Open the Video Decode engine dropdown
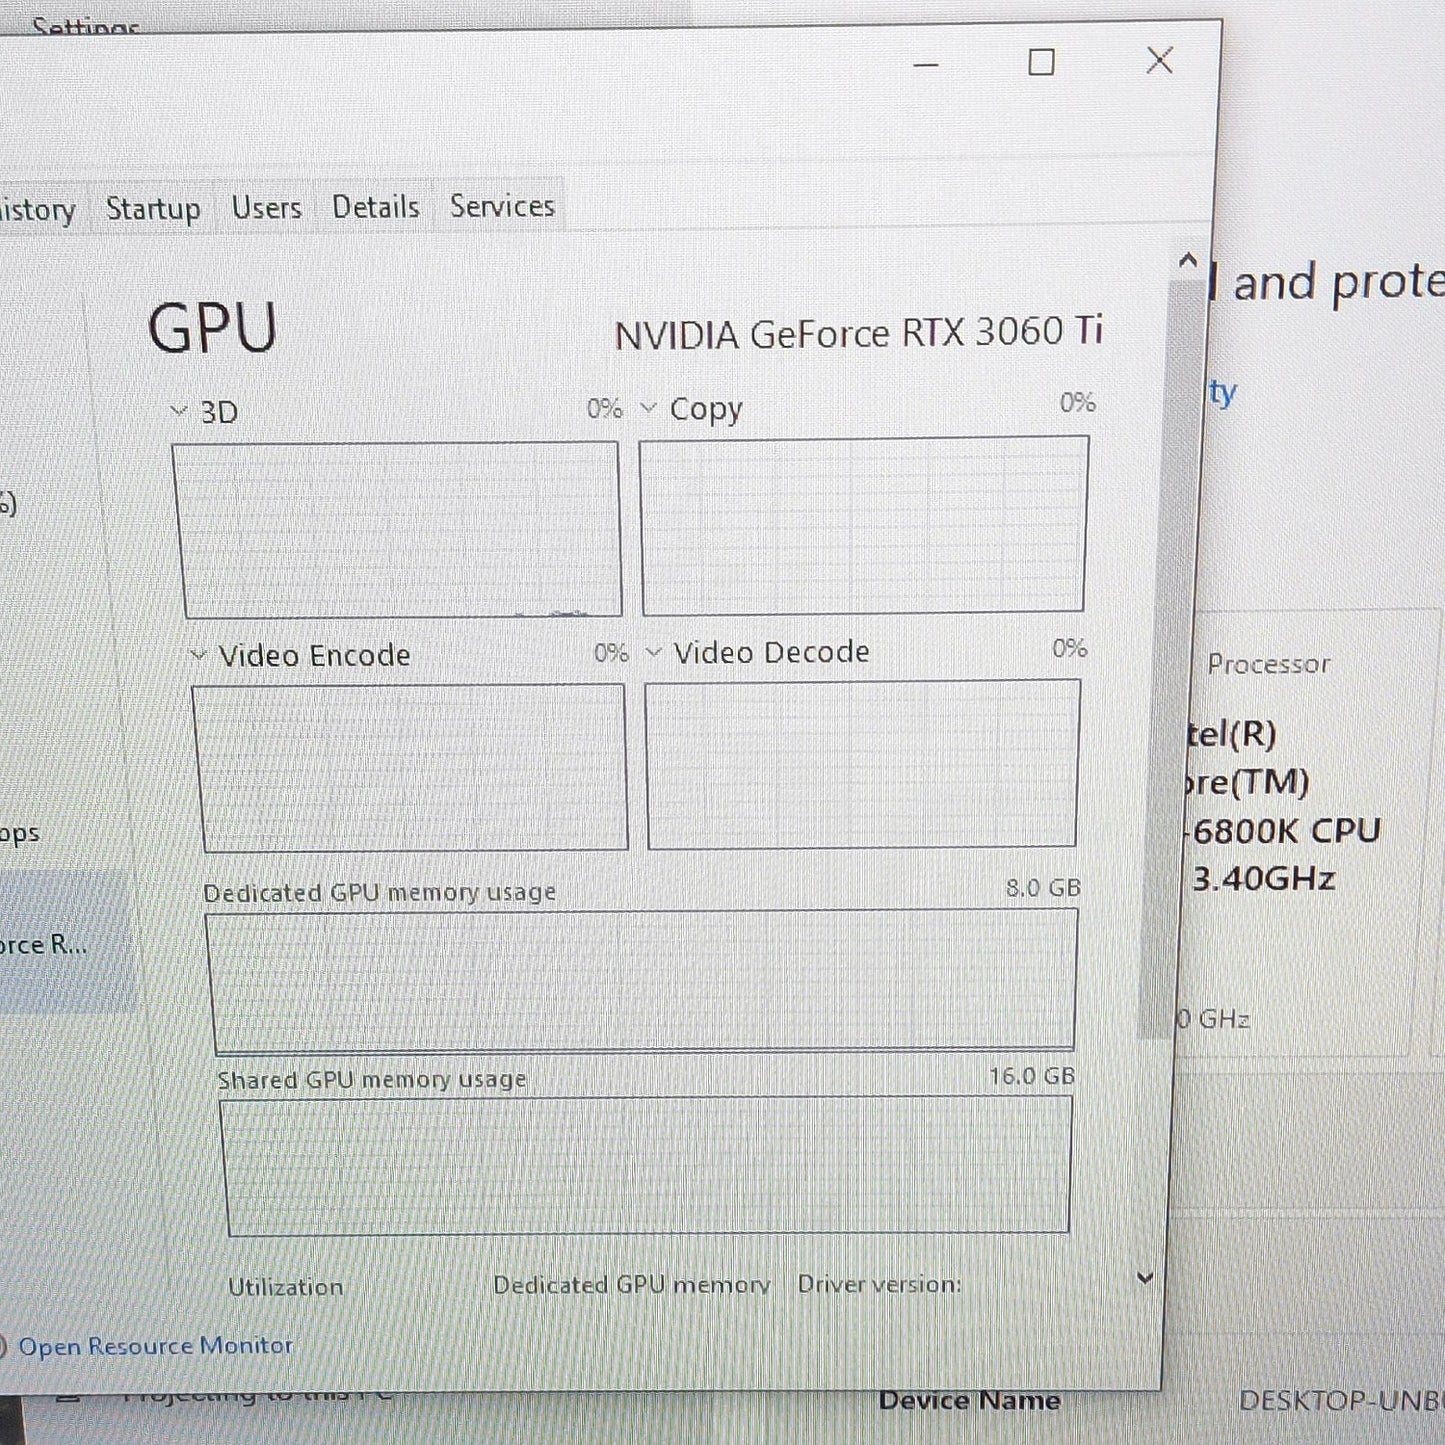Screen dimensions: 1445x1445 654,652
